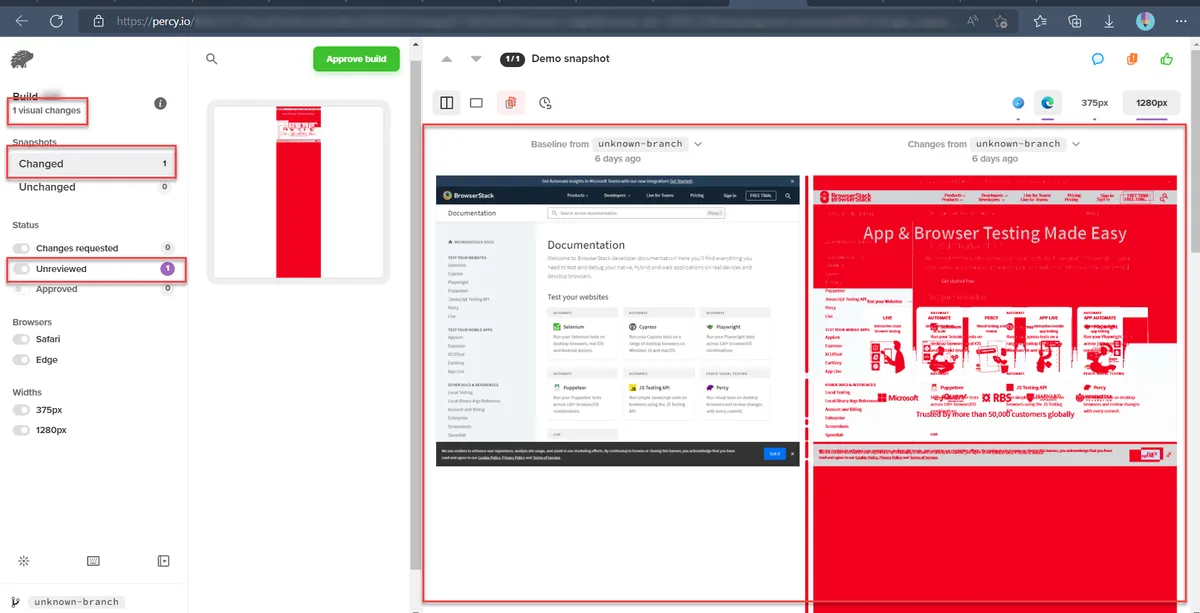The height and width of the screenshot is (613, 1200).
Task: Filter snapshots by Edge browser
Action: pyautogui.click(x=22, y=359)
